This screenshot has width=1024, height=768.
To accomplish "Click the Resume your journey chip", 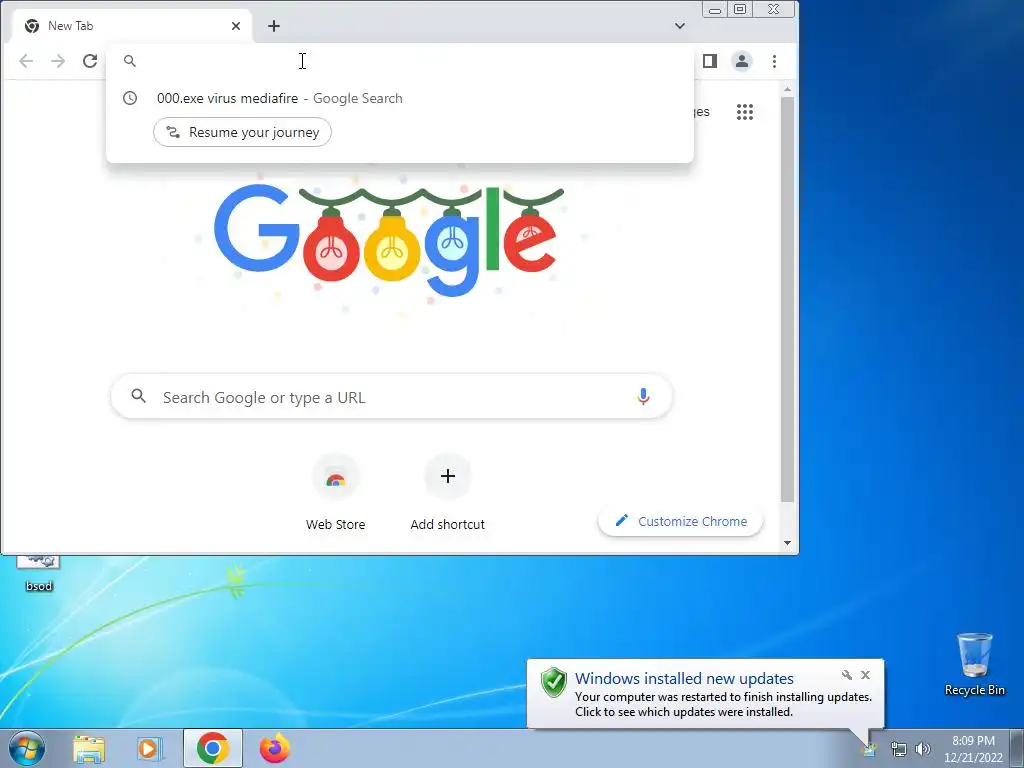I will point(242,132).
